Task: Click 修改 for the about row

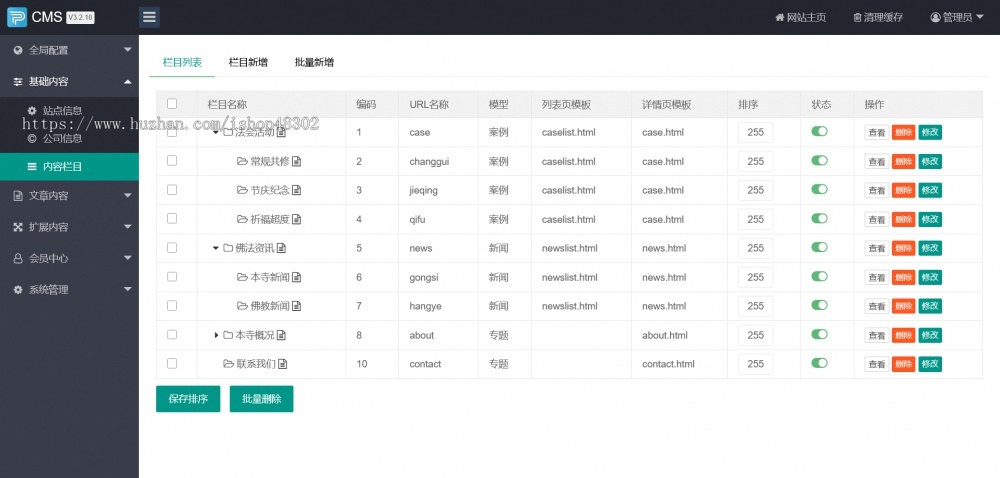Action: 930,335
